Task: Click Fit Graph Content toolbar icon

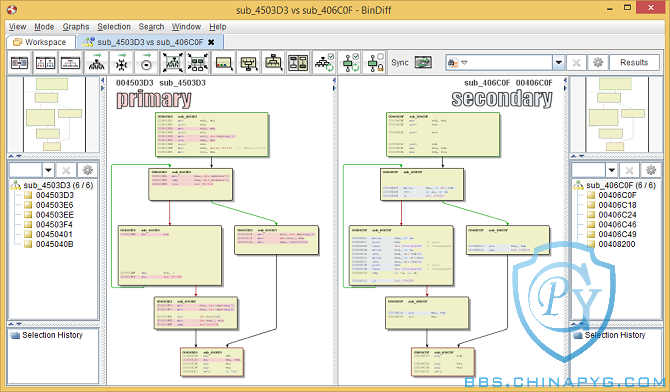Action: tap(173, 63)
